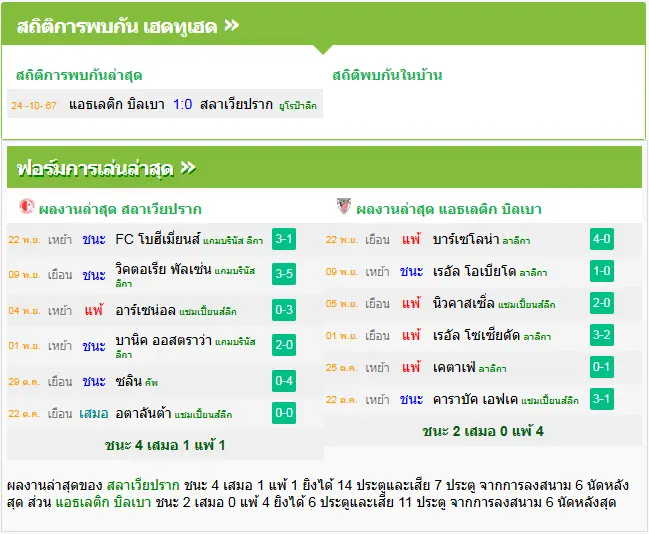Click the 0-4 score badge for ซลิน

click(x=284, y=380)
